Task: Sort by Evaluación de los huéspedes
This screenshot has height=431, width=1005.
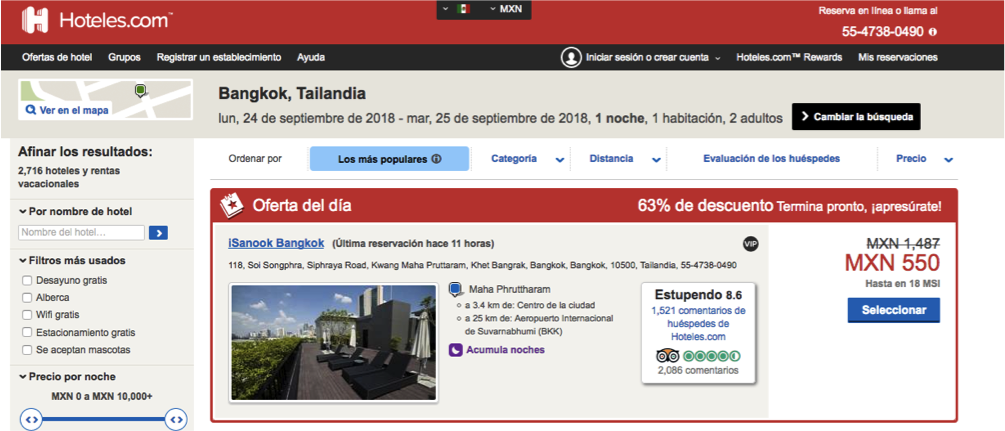Action: click(x=772, y=158)
